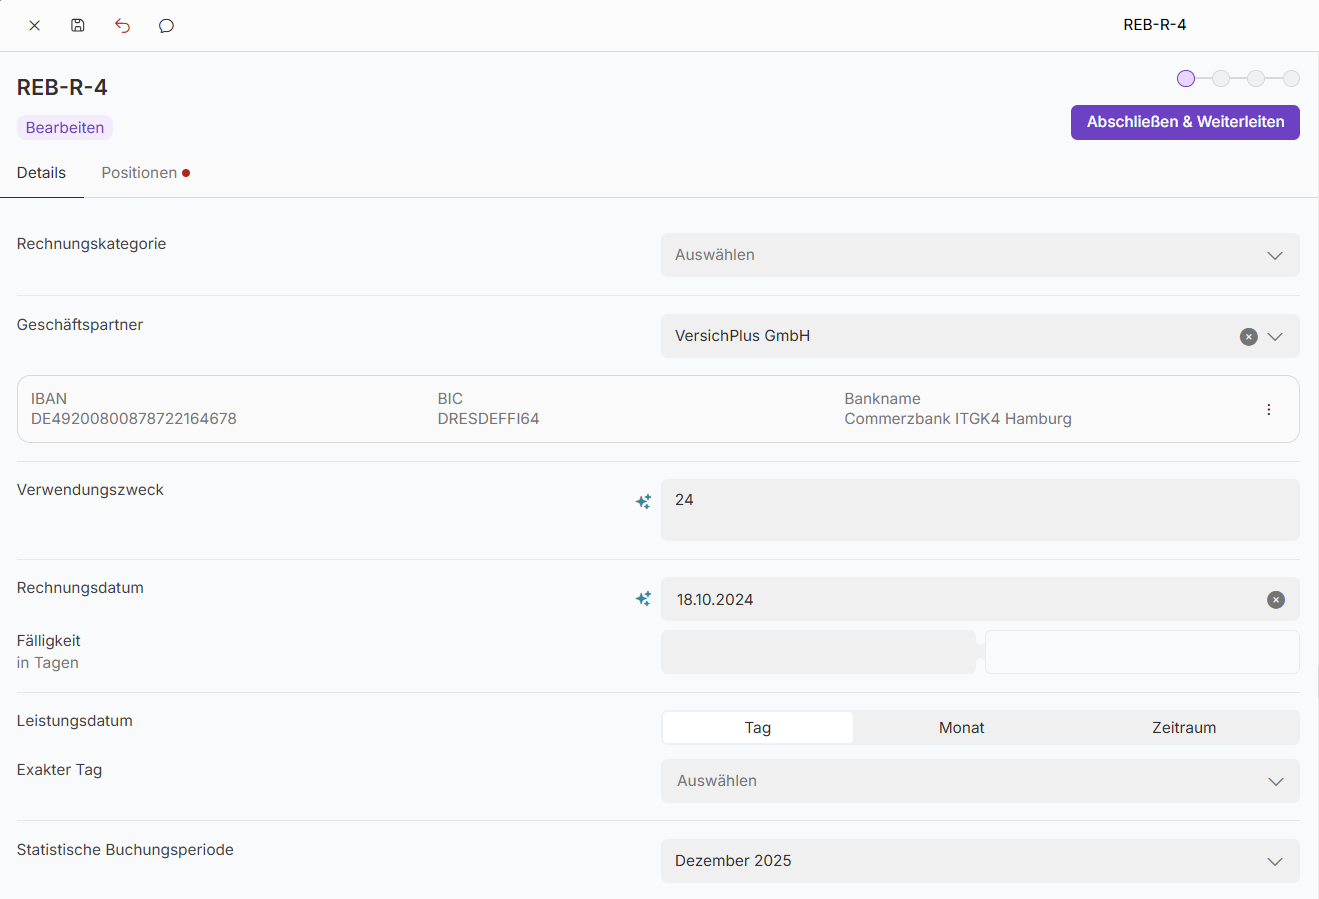Clear the VersichPlus GmbH business partner selection
This screenshot has width=1319, height=899.
(x=1248, y=337)
